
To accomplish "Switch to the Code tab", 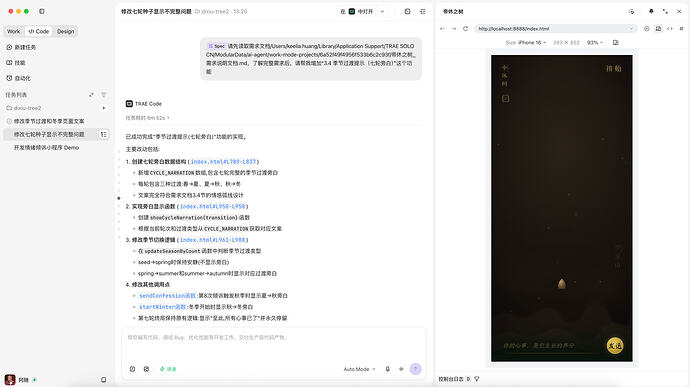I will 39,31.
